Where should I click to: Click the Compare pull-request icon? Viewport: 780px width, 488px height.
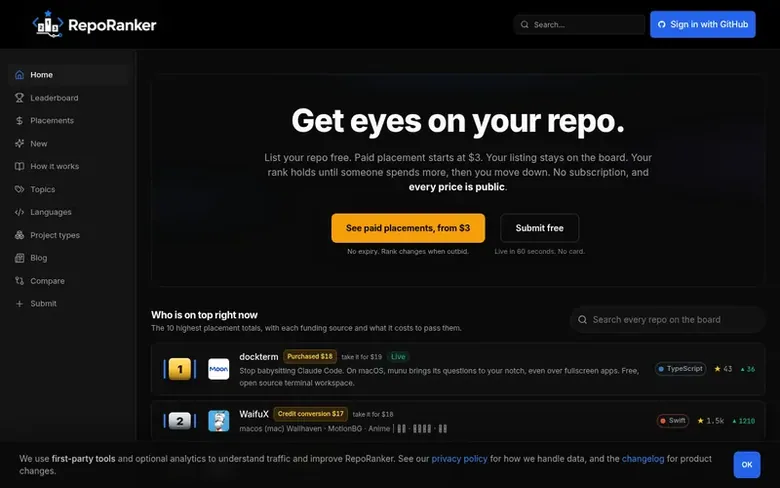point(19,281)
